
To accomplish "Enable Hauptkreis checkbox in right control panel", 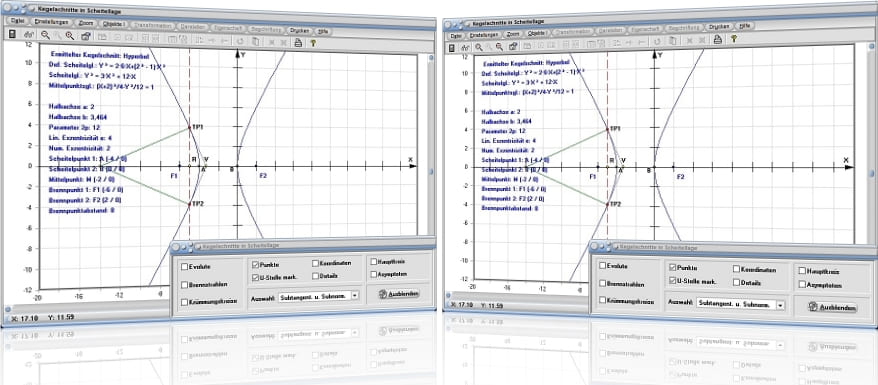I will click(x=802, y=271).
